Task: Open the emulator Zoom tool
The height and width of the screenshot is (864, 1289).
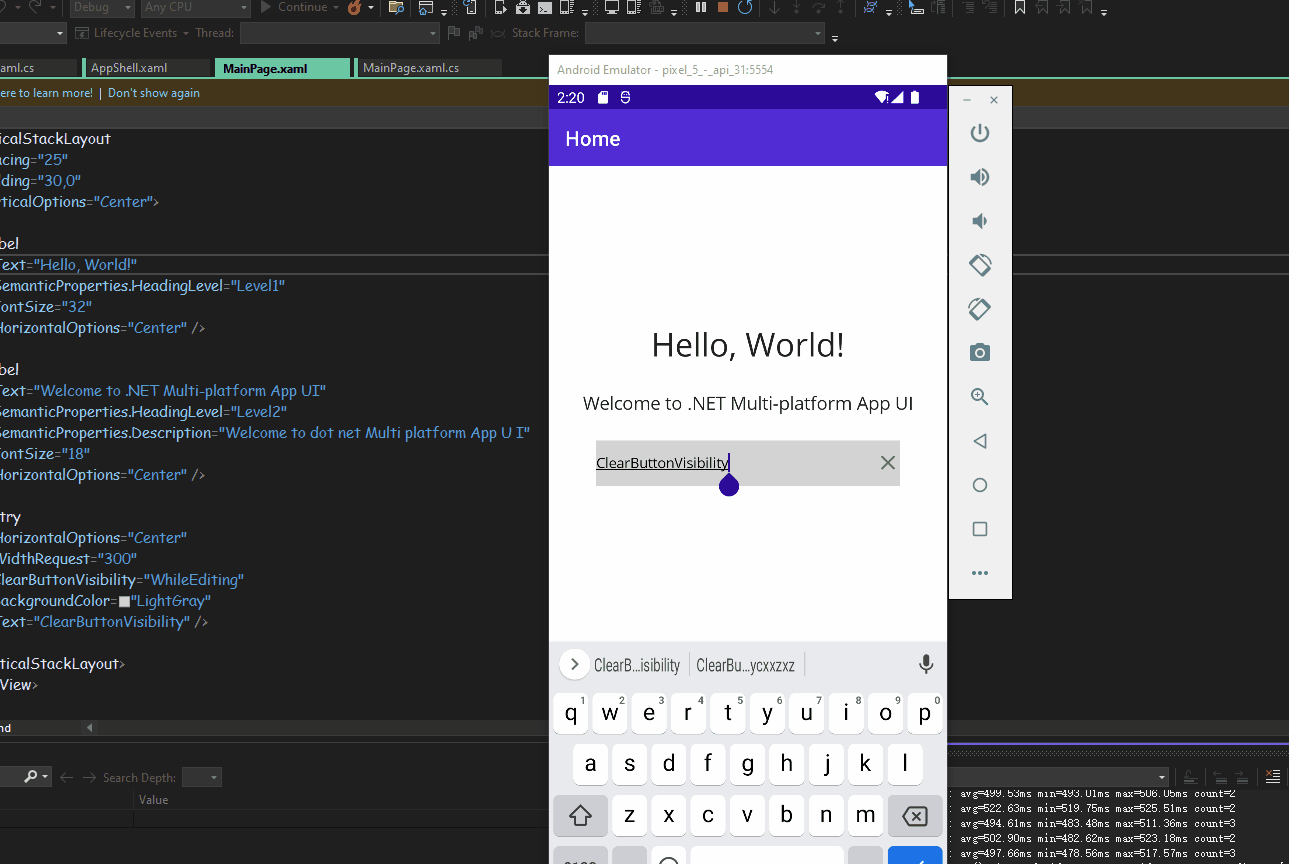Action: click(x=979, y=397)
